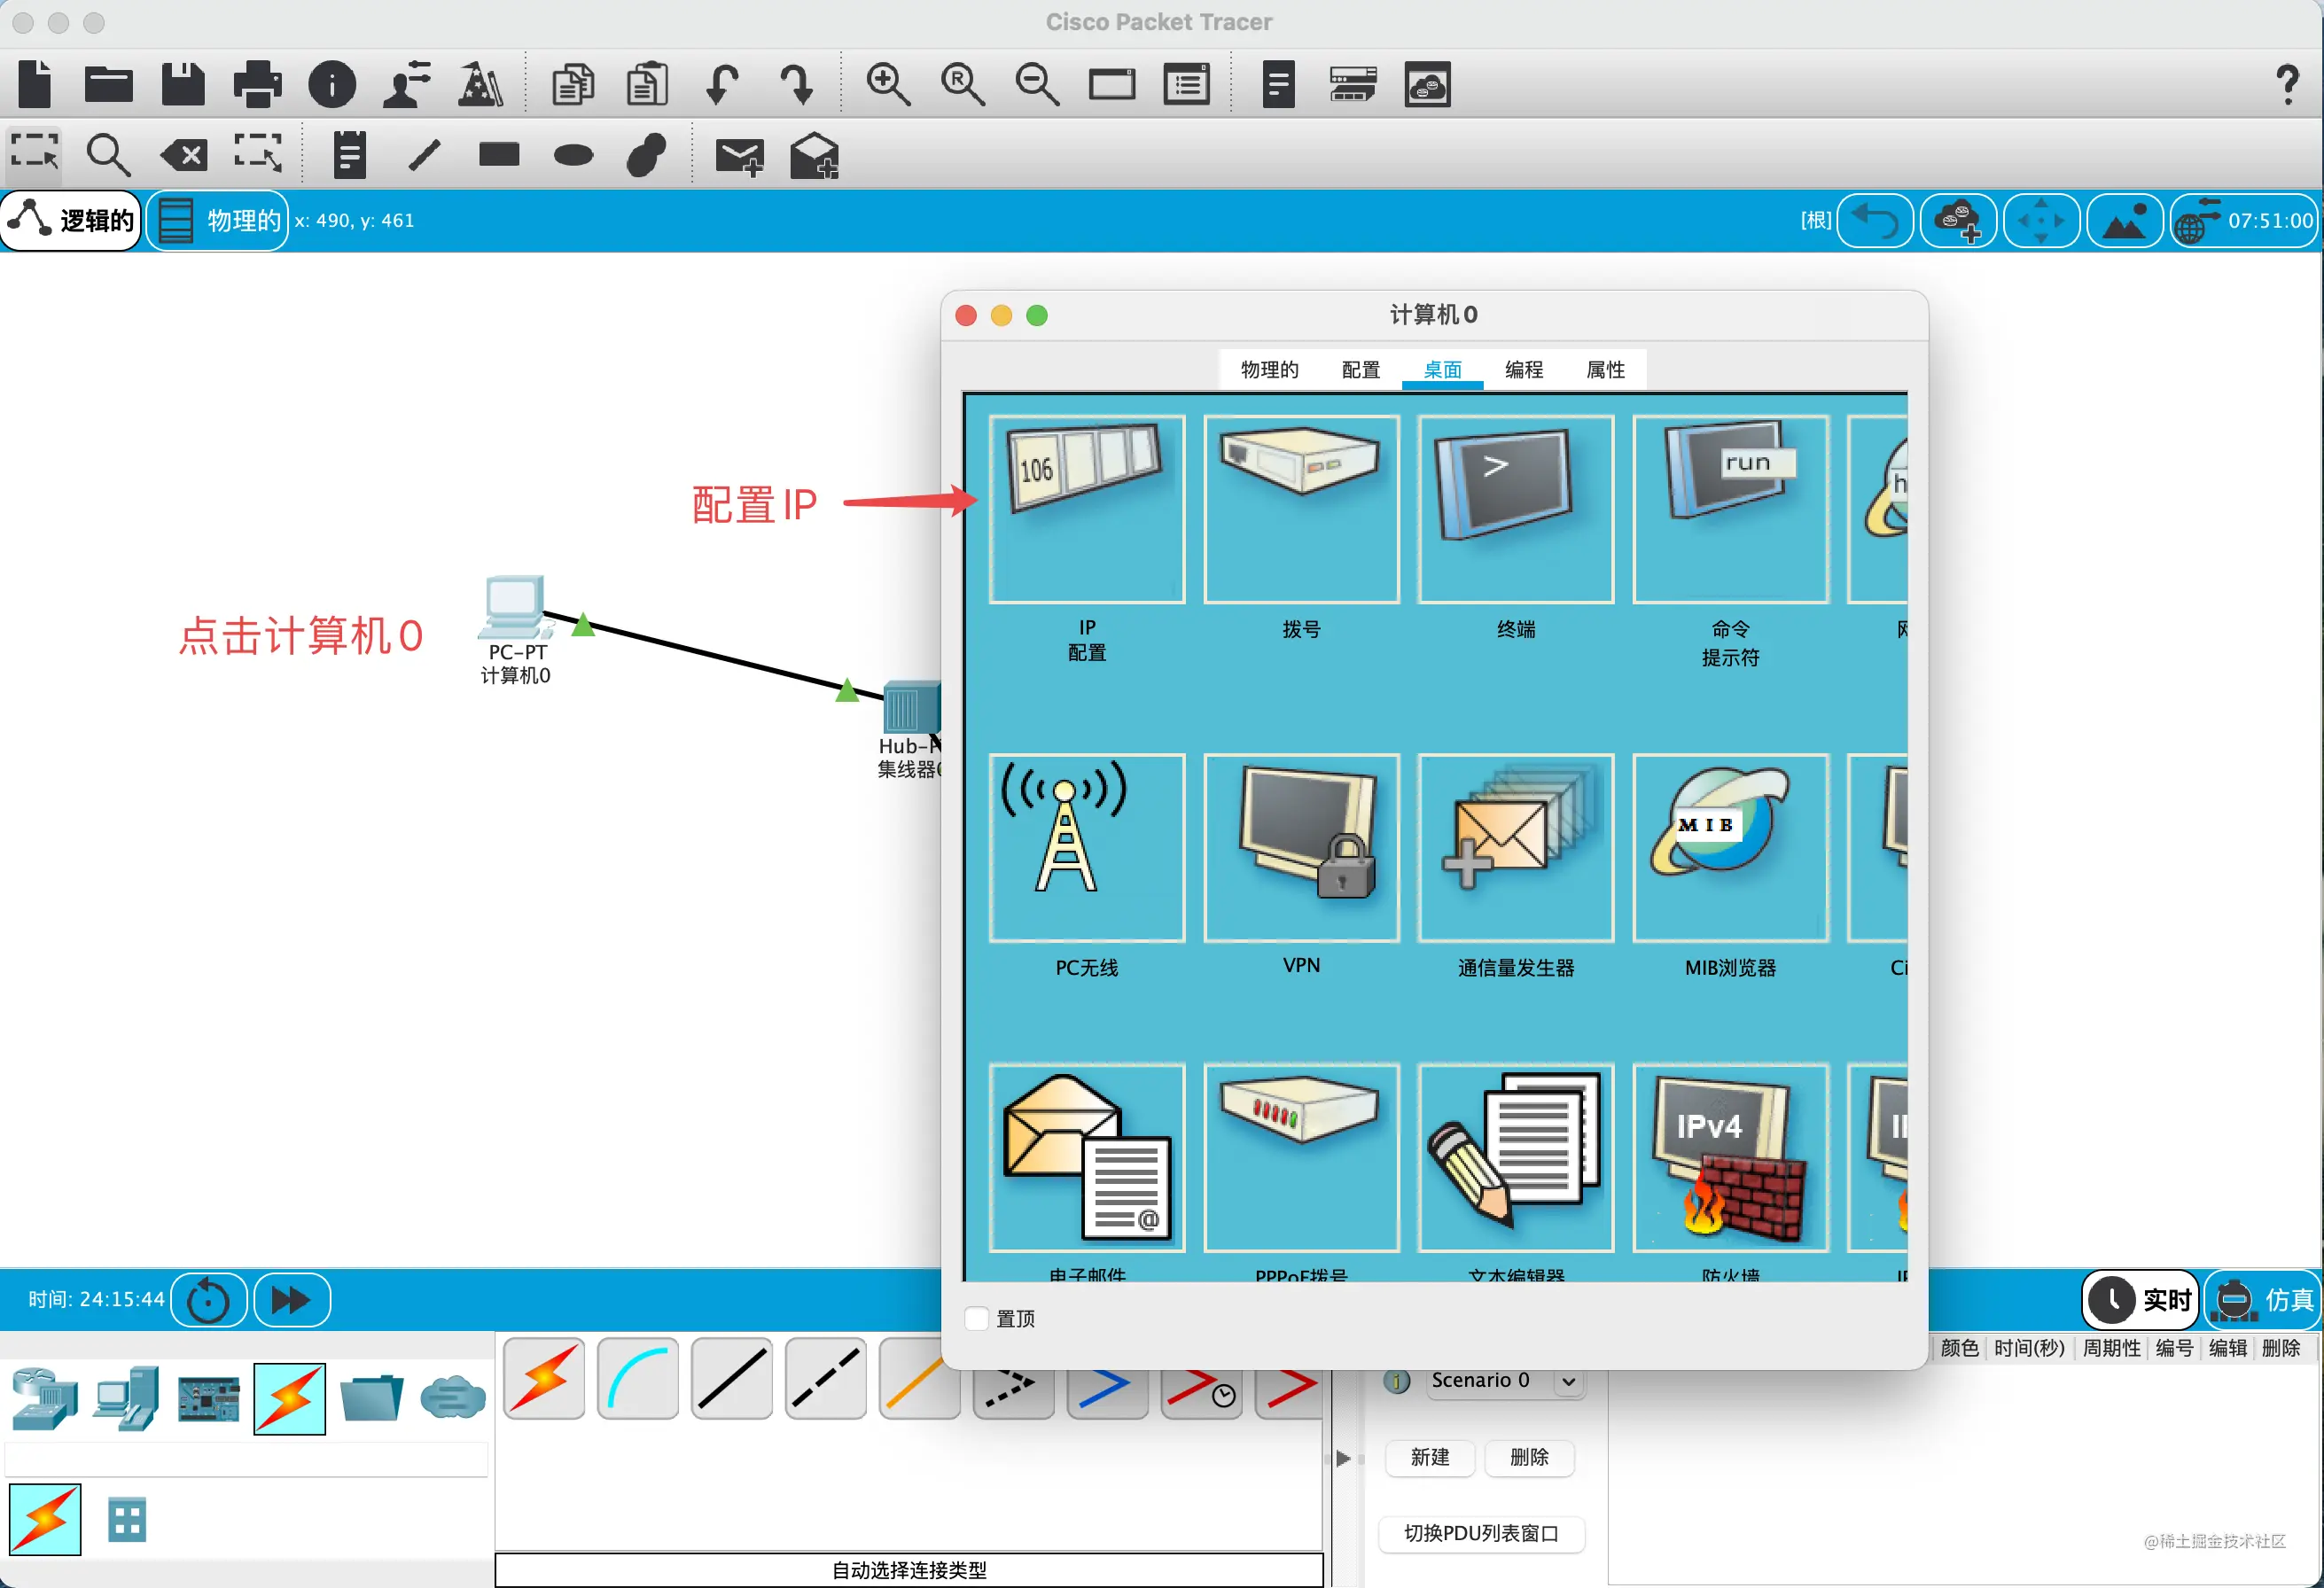Open the network information icon
The image size is (2324, 1588).
332,84
